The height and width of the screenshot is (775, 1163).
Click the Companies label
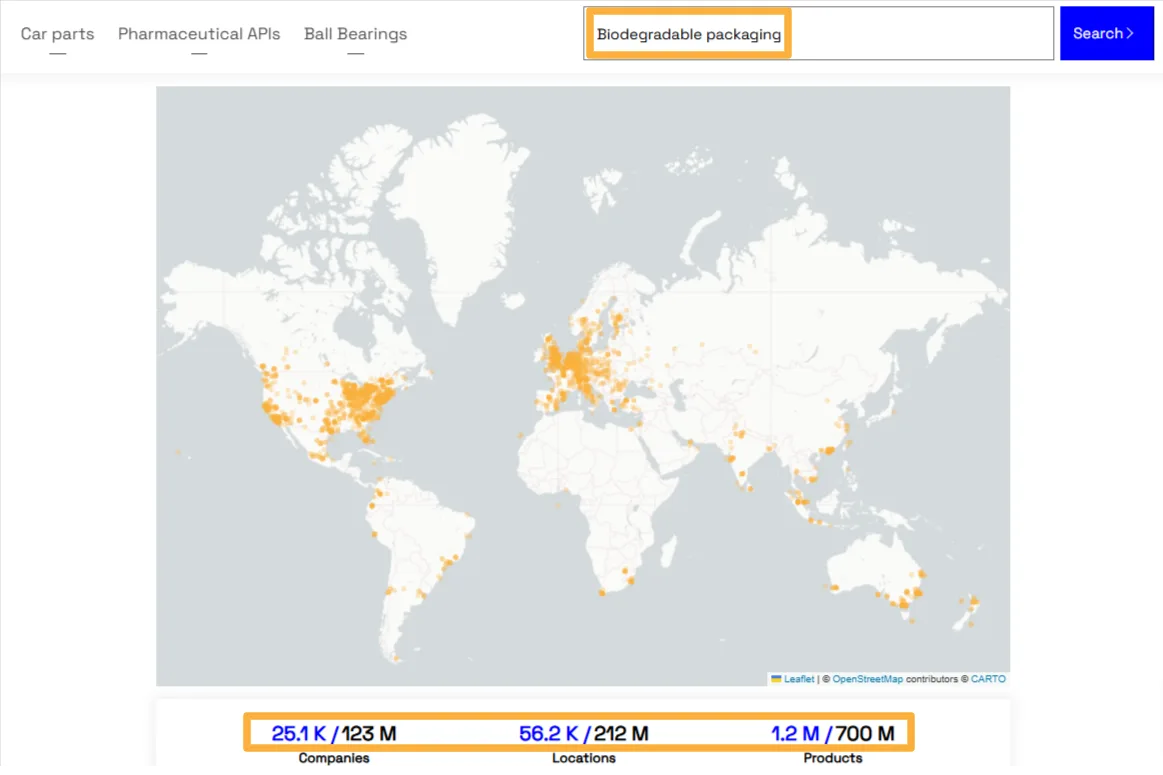(x=334, y=758)
